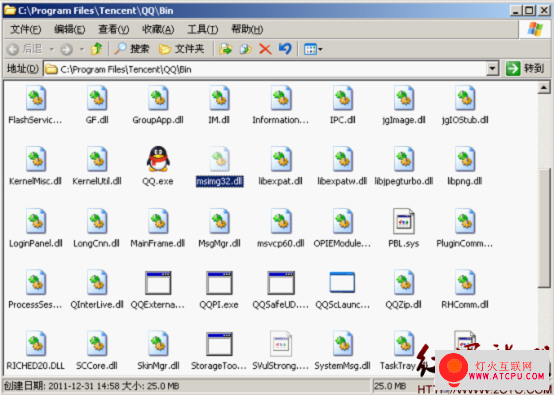554x395 pixels.
Task: Select the KernelUtil.dll file icon
Action: pos(97,159)
